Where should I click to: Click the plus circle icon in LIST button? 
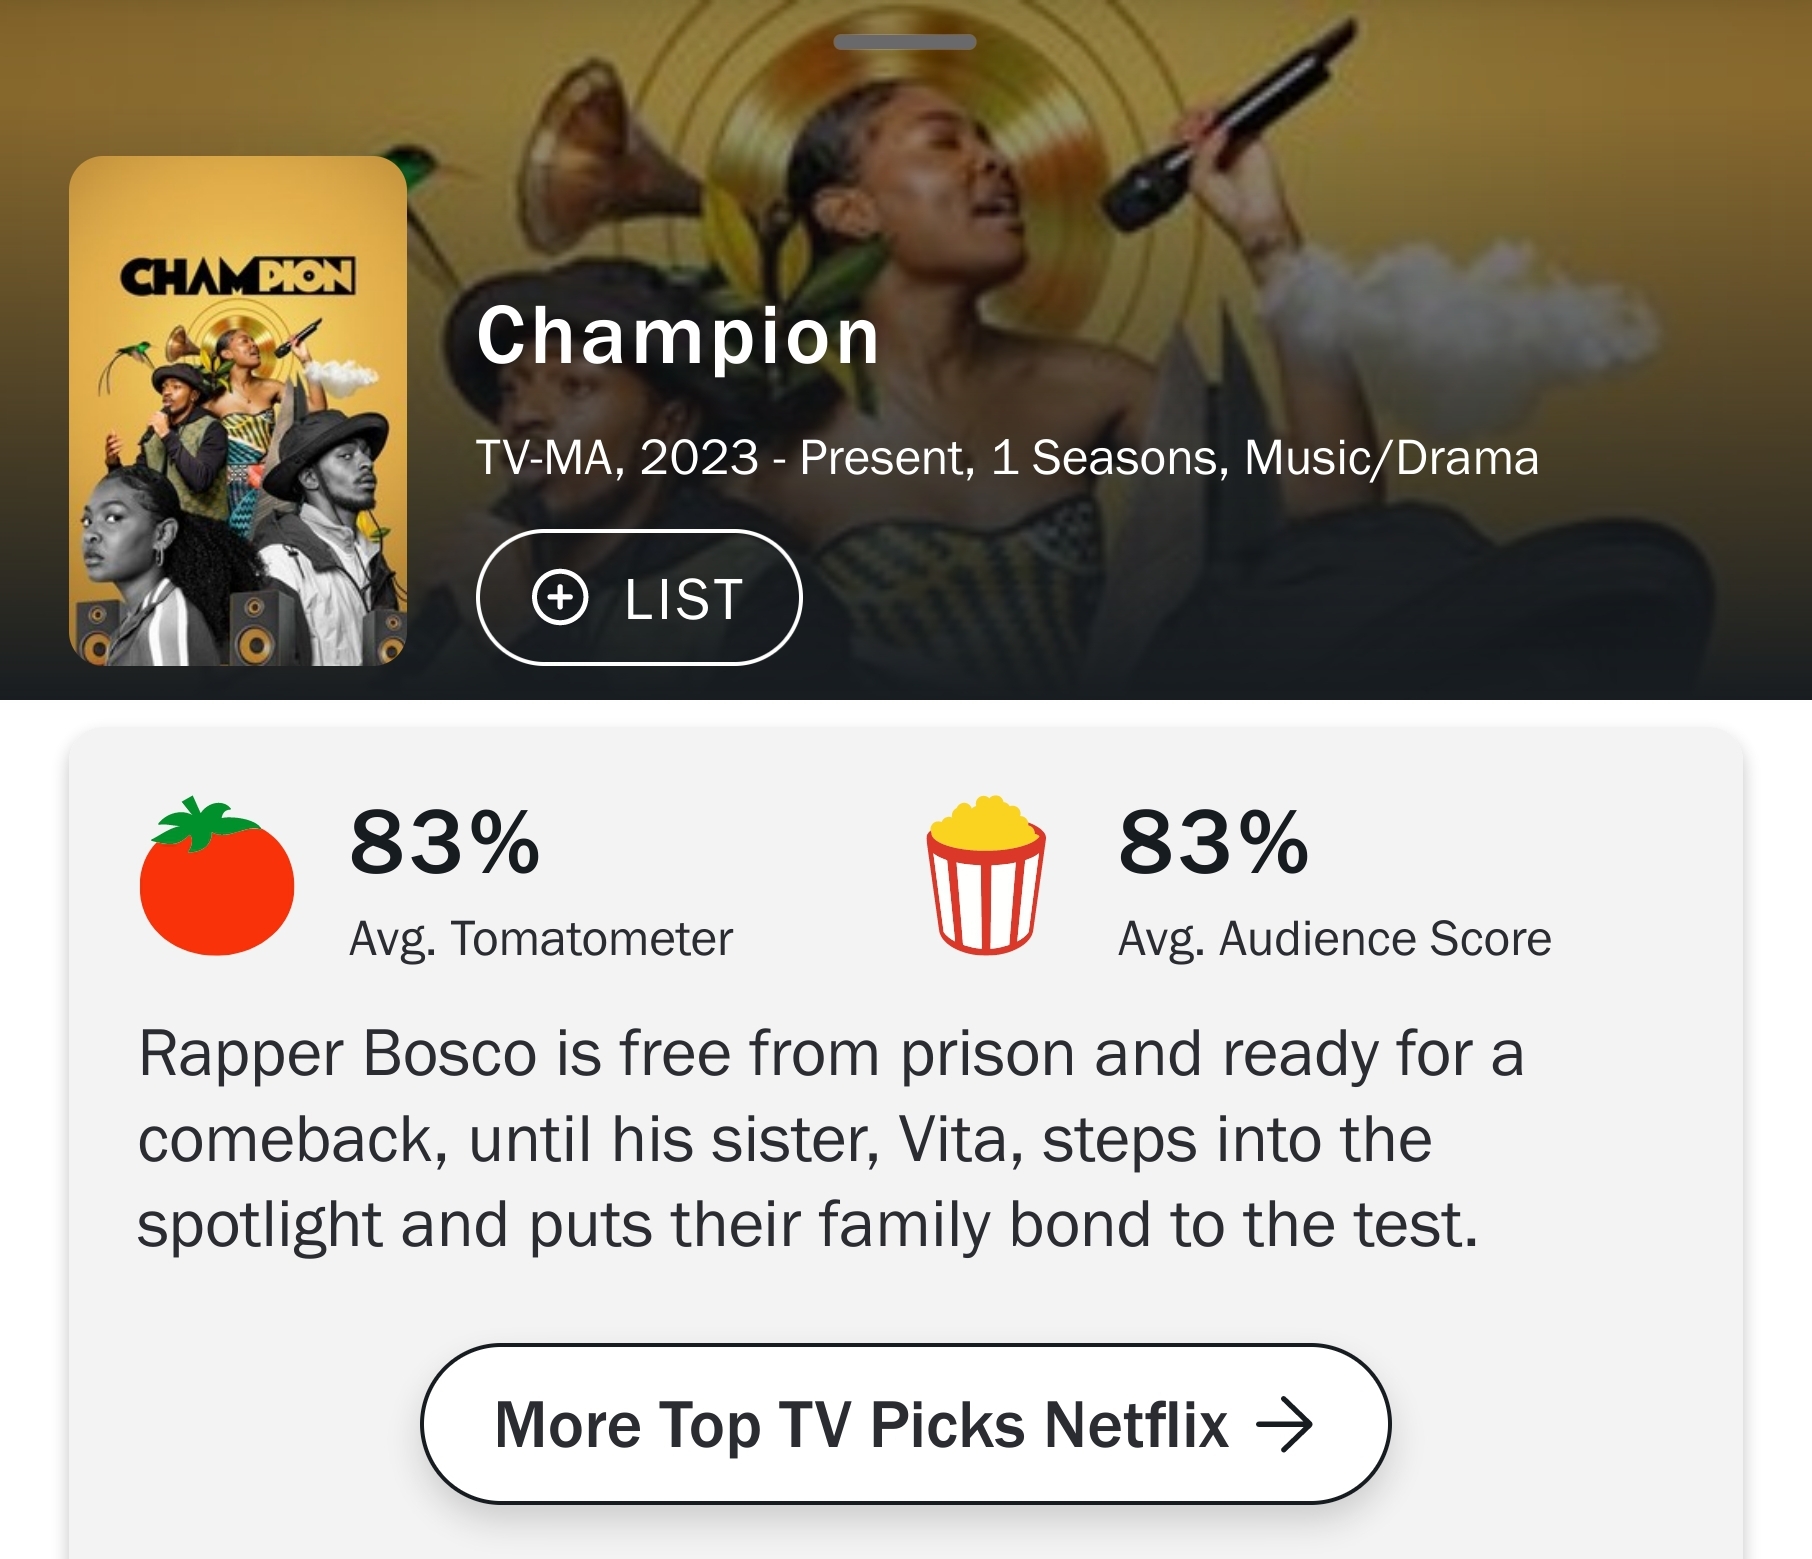560,597
